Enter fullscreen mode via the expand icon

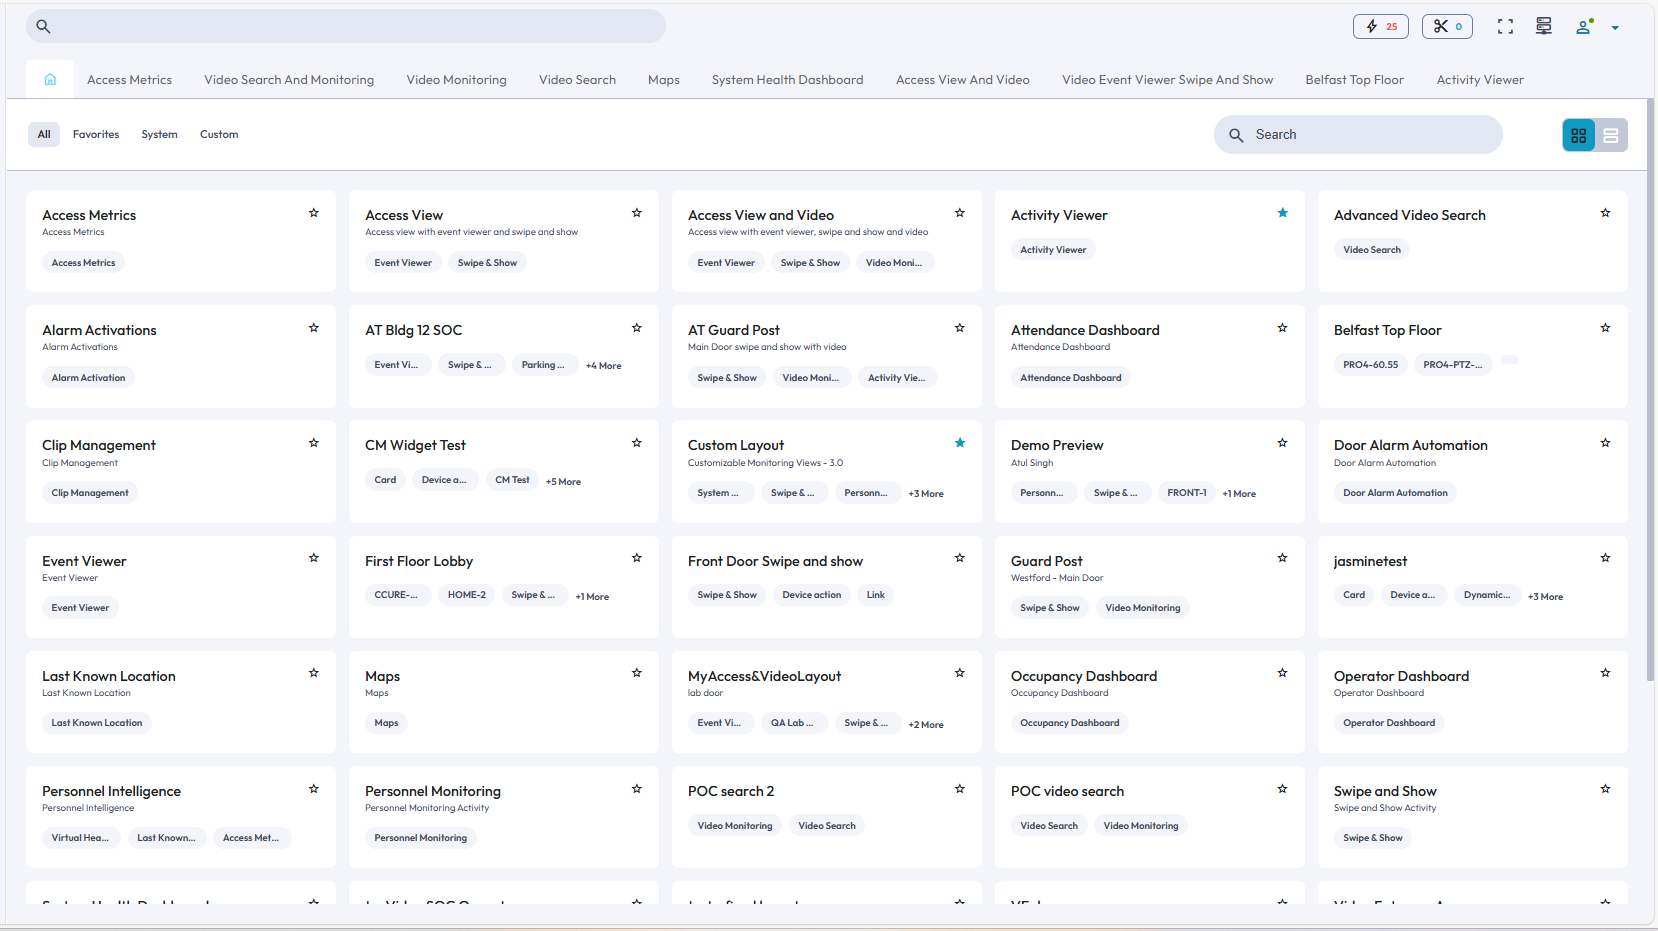pyautogui.click(x=1504, y=26)
